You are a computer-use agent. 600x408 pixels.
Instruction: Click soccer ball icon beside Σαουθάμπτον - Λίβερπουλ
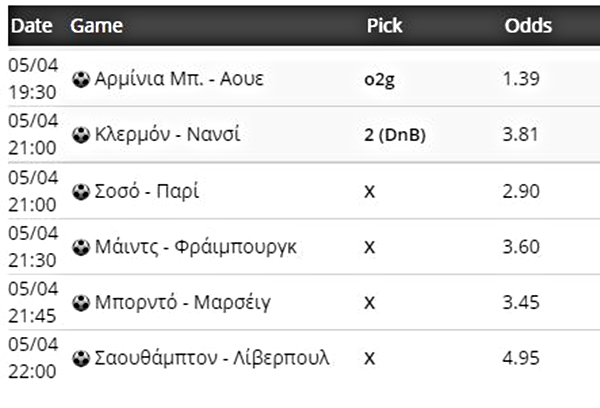coord(81,357)
